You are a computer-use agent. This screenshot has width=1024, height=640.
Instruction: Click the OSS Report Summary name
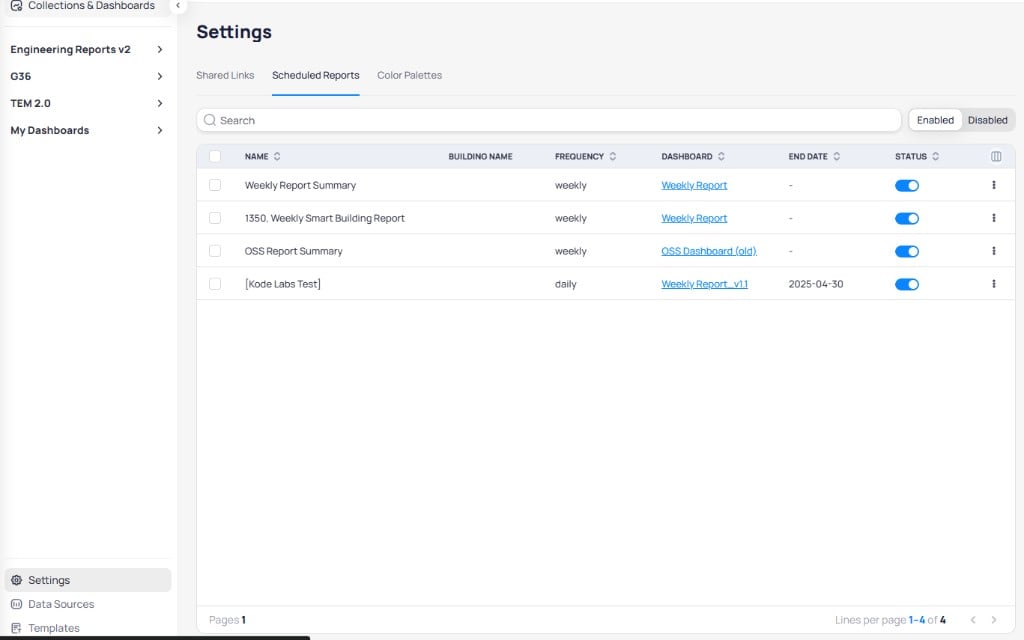click(293, 251)
